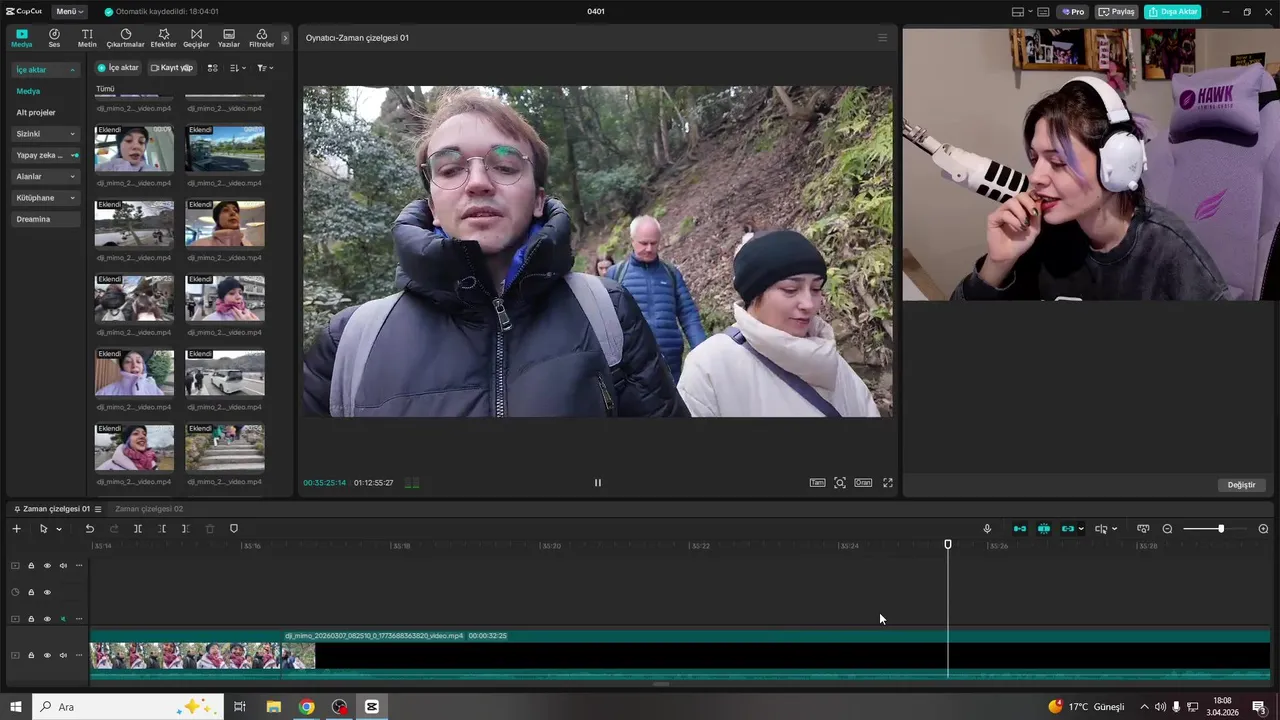The image size is (1280, 720).
Task: Delete selected clip trash icon
Action: [x=210, y=529]
